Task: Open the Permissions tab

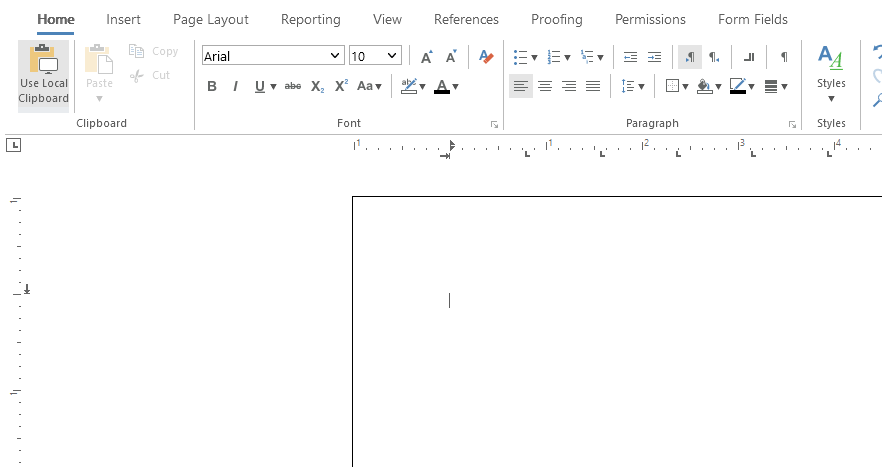Action: [x=650, y=19]
